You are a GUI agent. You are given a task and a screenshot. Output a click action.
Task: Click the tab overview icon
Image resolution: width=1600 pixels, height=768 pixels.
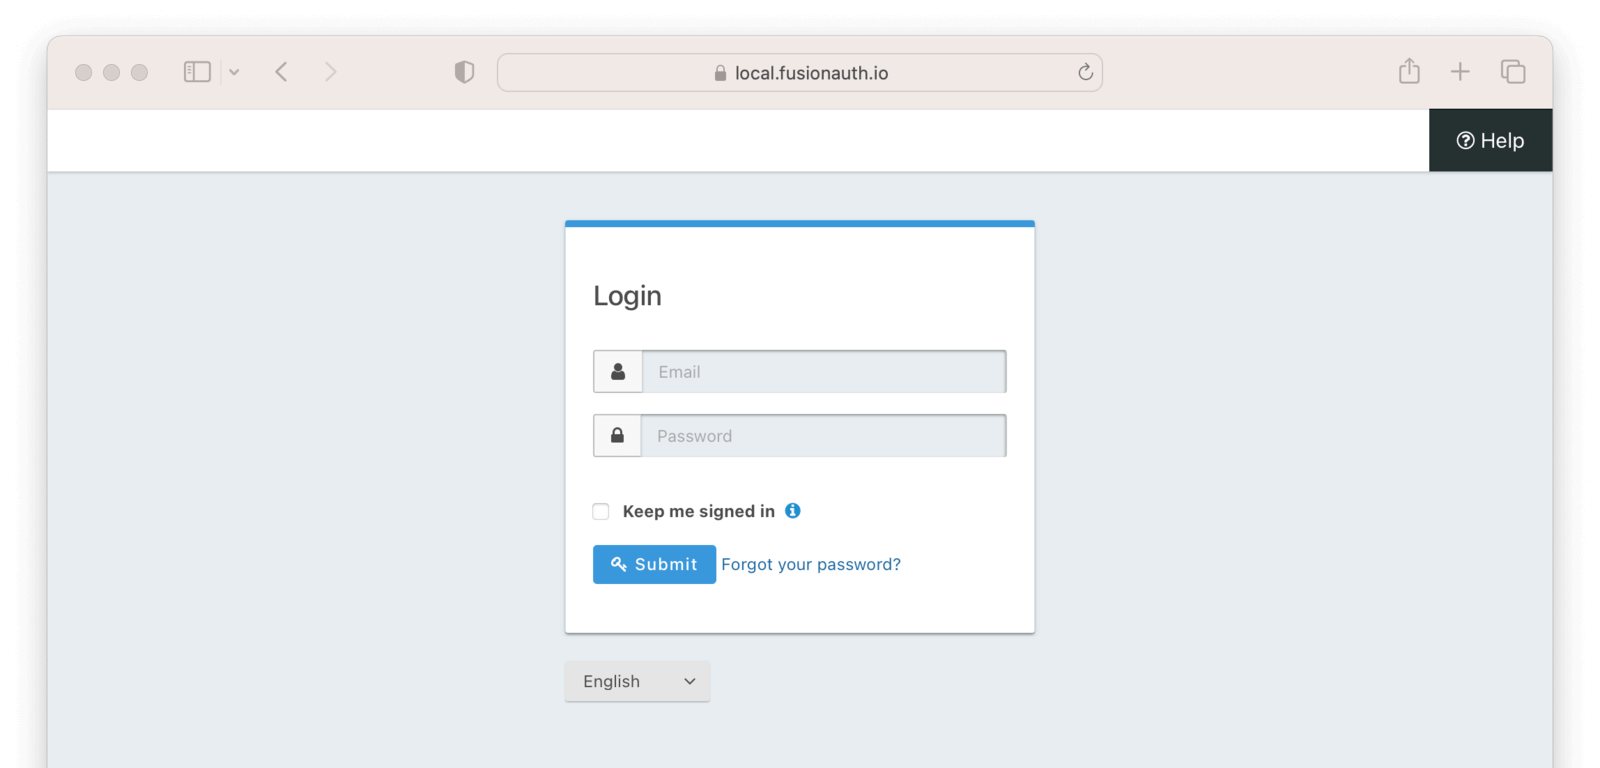pyautogui.click(x=1513, y=72)
